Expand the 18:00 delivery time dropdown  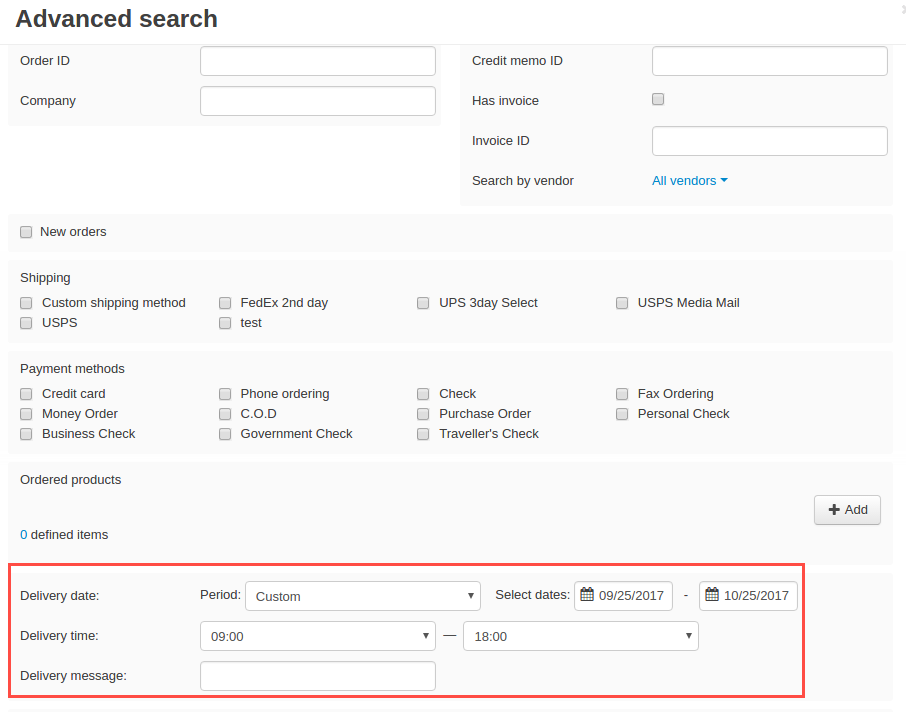581,636
